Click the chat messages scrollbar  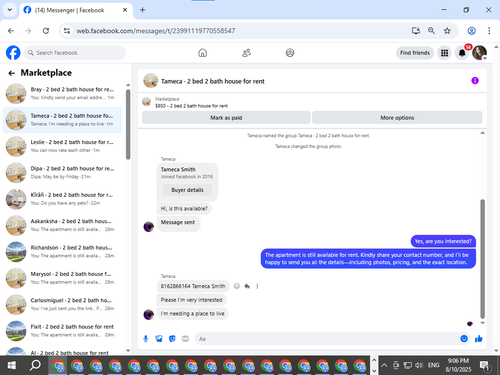point(482,259)
